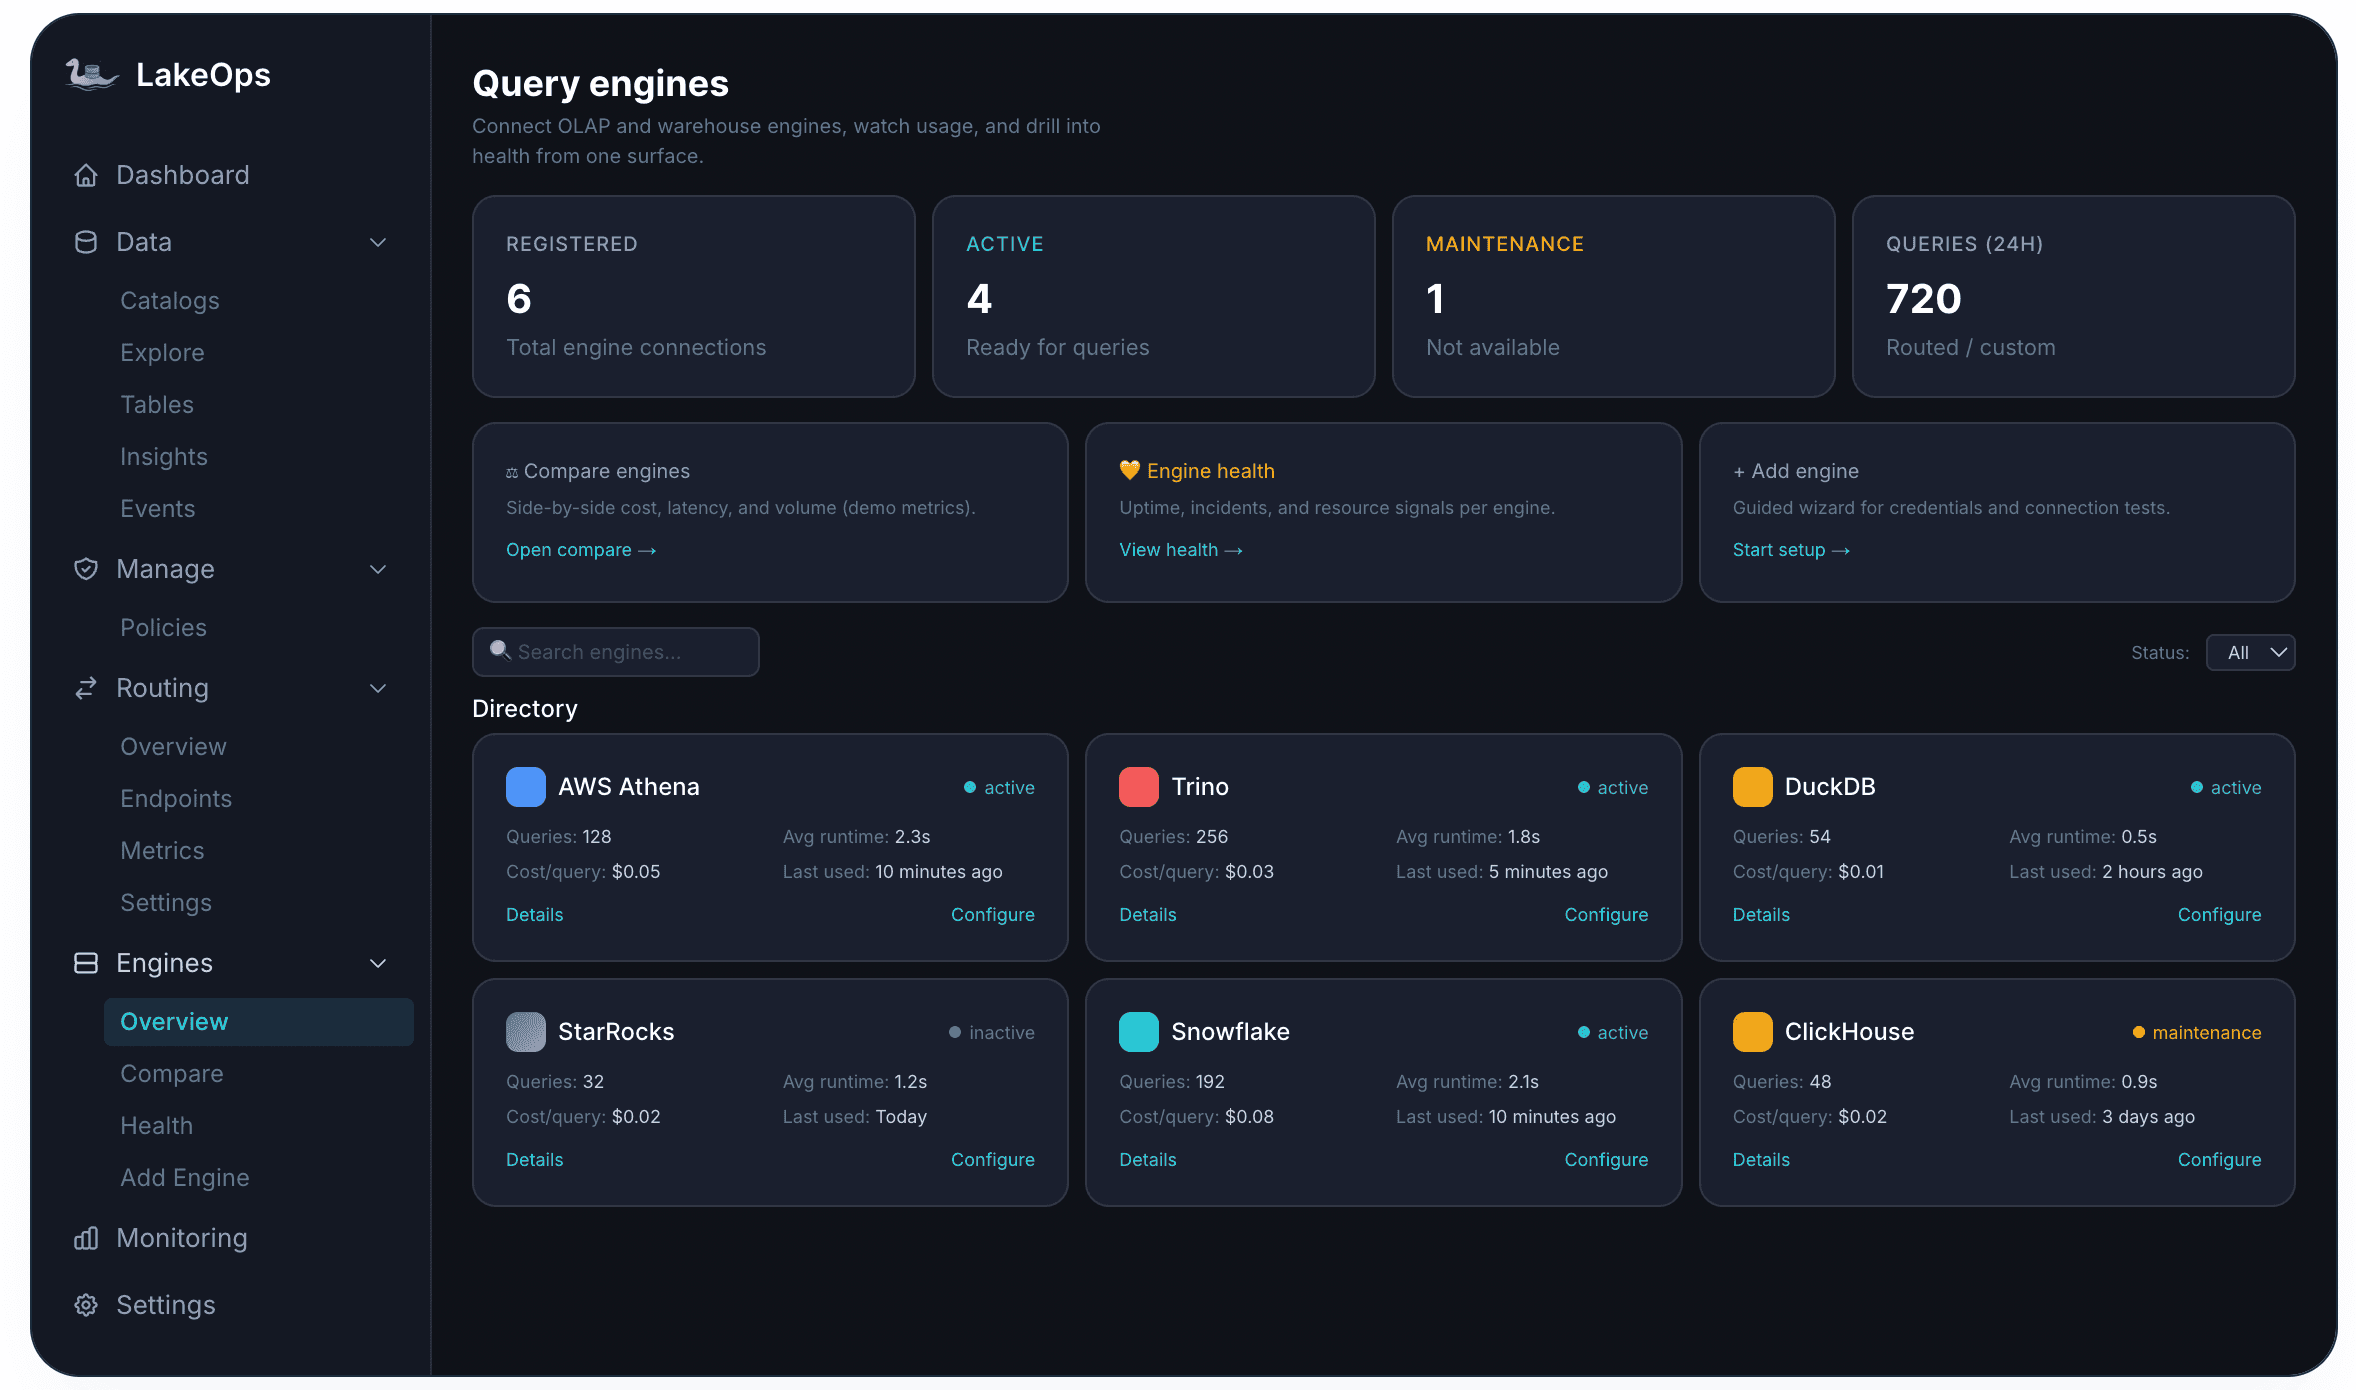The image size is (2356, 1390).
Task: Configure the AWS Athena engine
Action: pos(993,915)
